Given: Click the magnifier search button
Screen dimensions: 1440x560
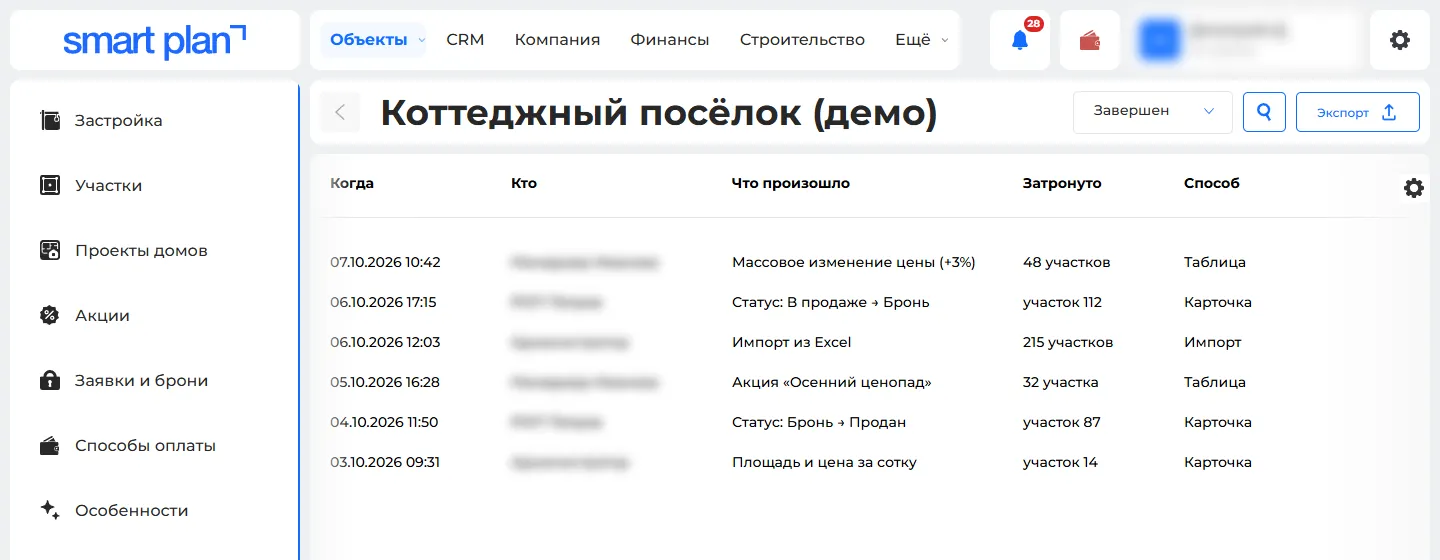Looking at the screenshot, I should coord(1264,112).
